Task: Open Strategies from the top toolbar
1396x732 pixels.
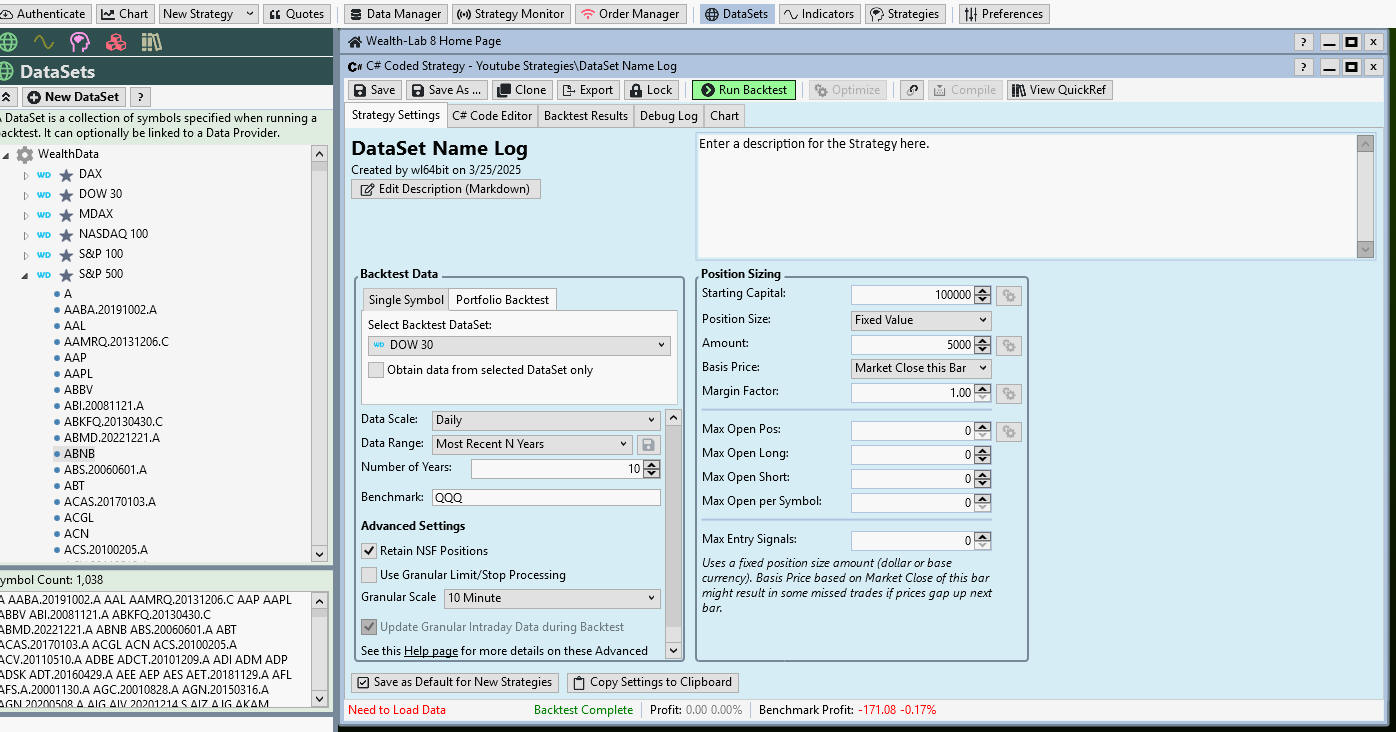Action: [x=904, y=14]
